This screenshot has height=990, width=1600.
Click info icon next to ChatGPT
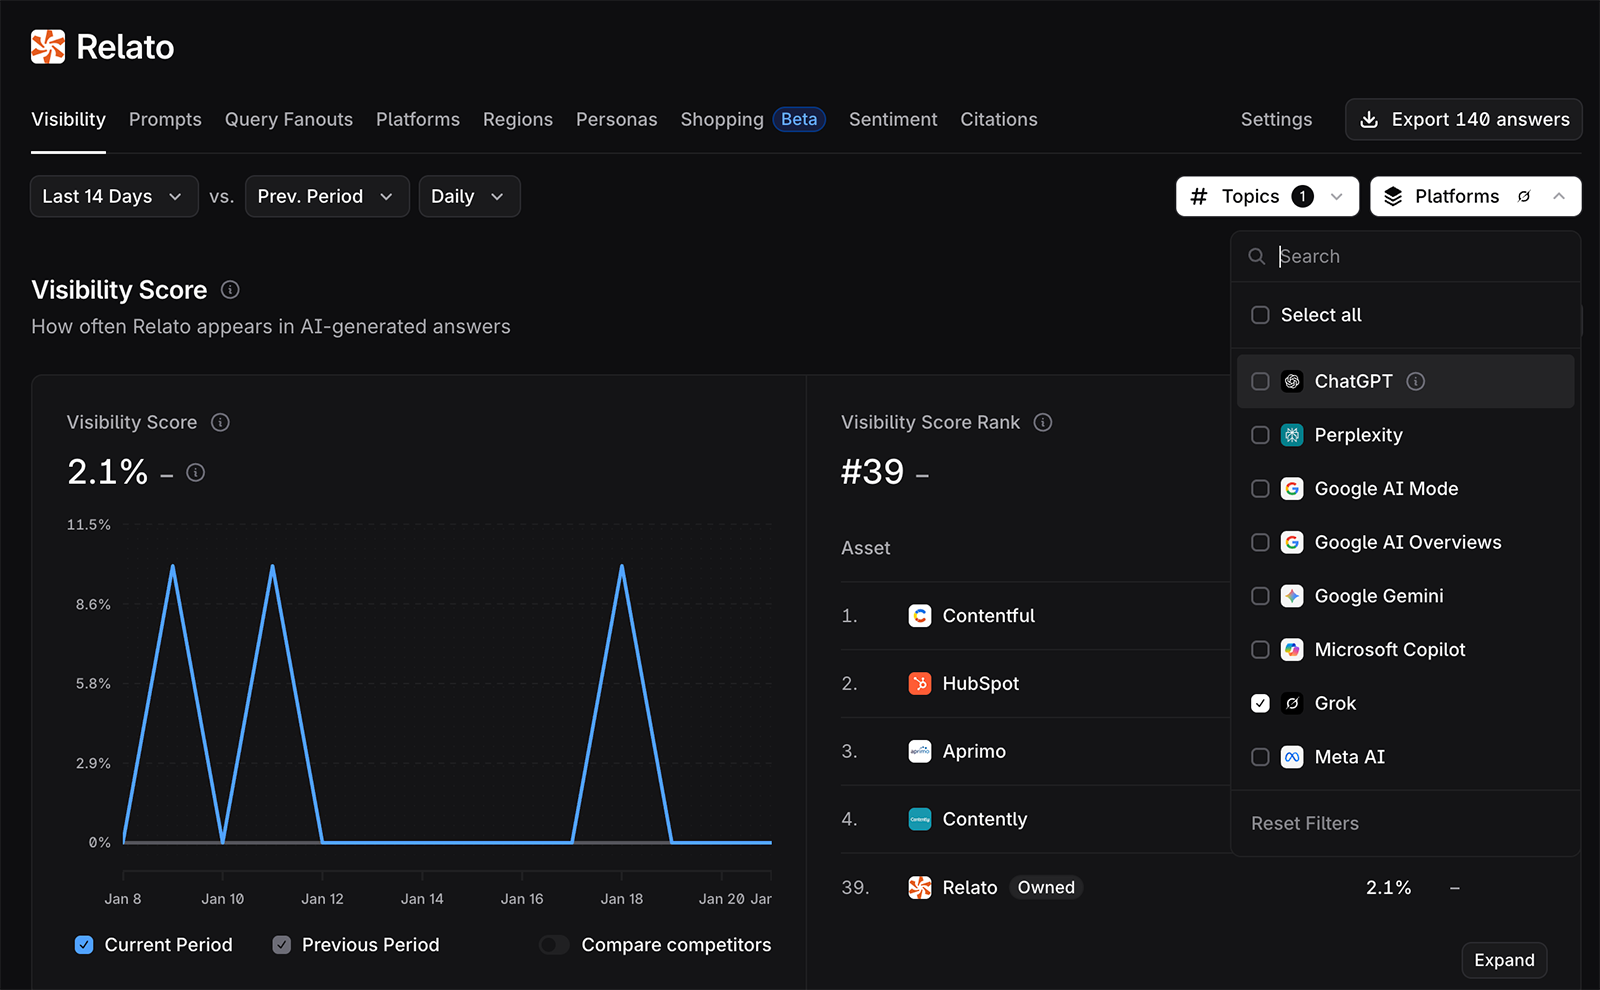tap(1415, 381)
